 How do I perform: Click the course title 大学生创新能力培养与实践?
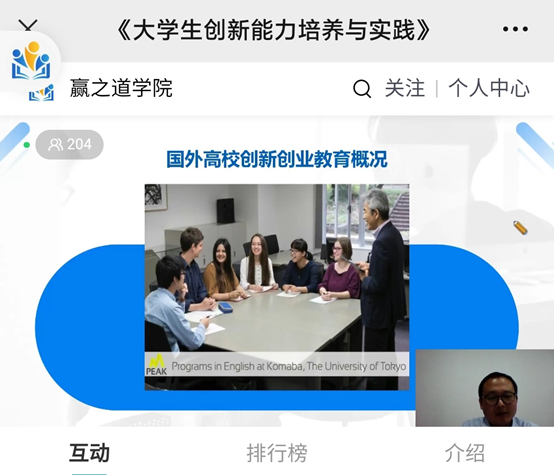(x=274, y=30)
